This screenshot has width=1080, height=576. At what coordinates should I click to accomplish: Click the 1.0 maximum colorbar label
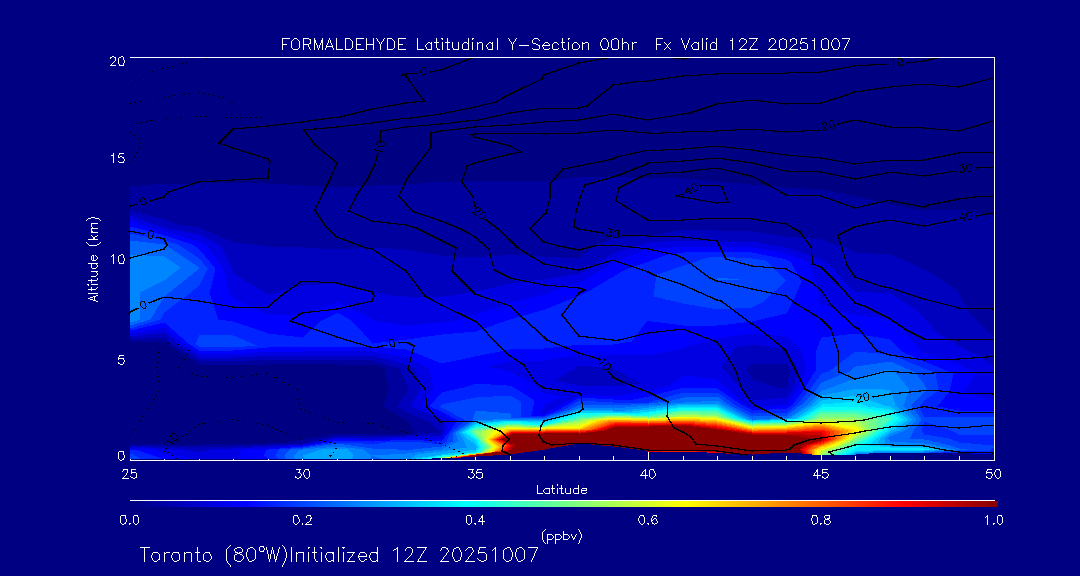click(x=994, y=520)
